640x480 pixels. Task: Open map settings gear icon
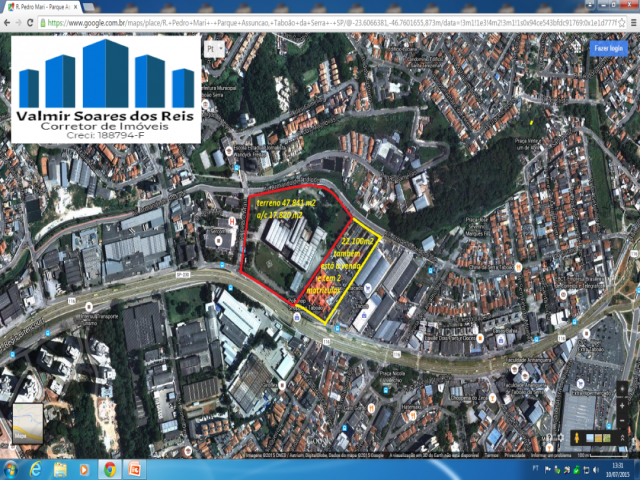(561, 438)
